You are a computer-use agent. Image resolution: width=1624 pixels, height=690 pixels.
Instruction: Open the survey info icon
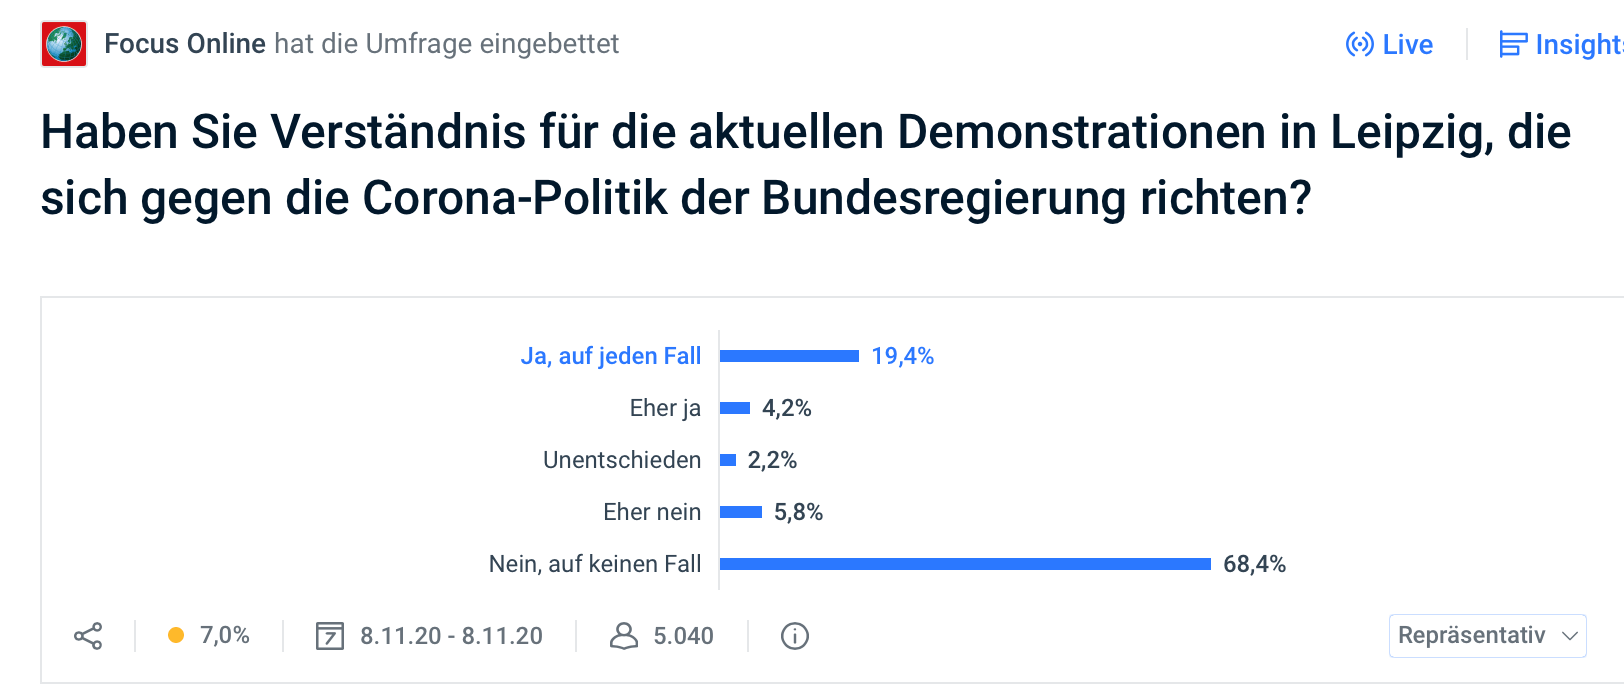click(795, 636)
